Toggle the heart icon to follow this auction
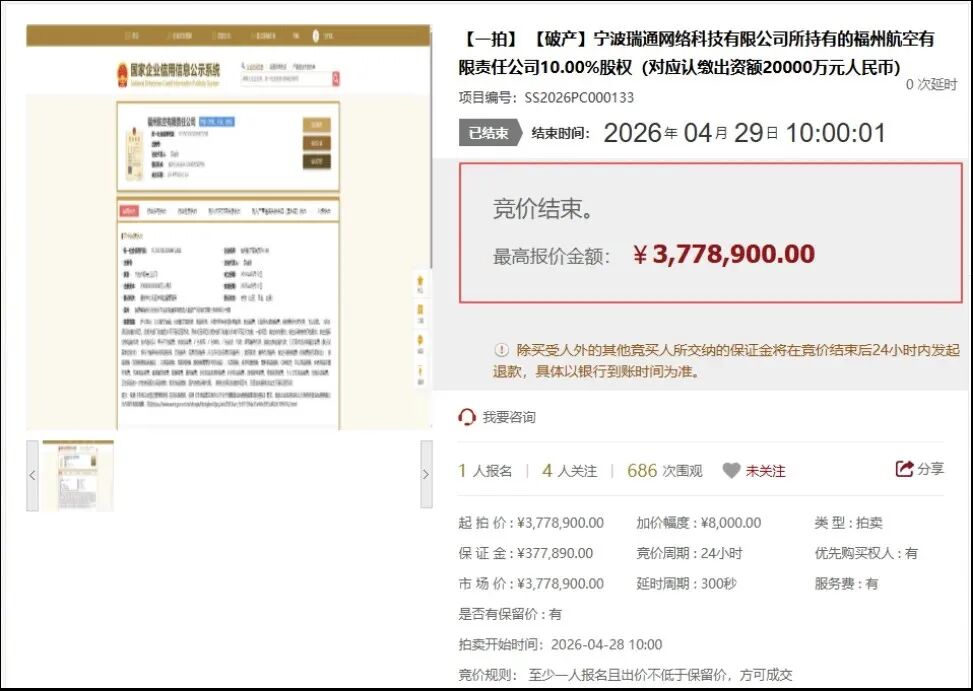Viewport: 973px width, 691px height. 732,471
